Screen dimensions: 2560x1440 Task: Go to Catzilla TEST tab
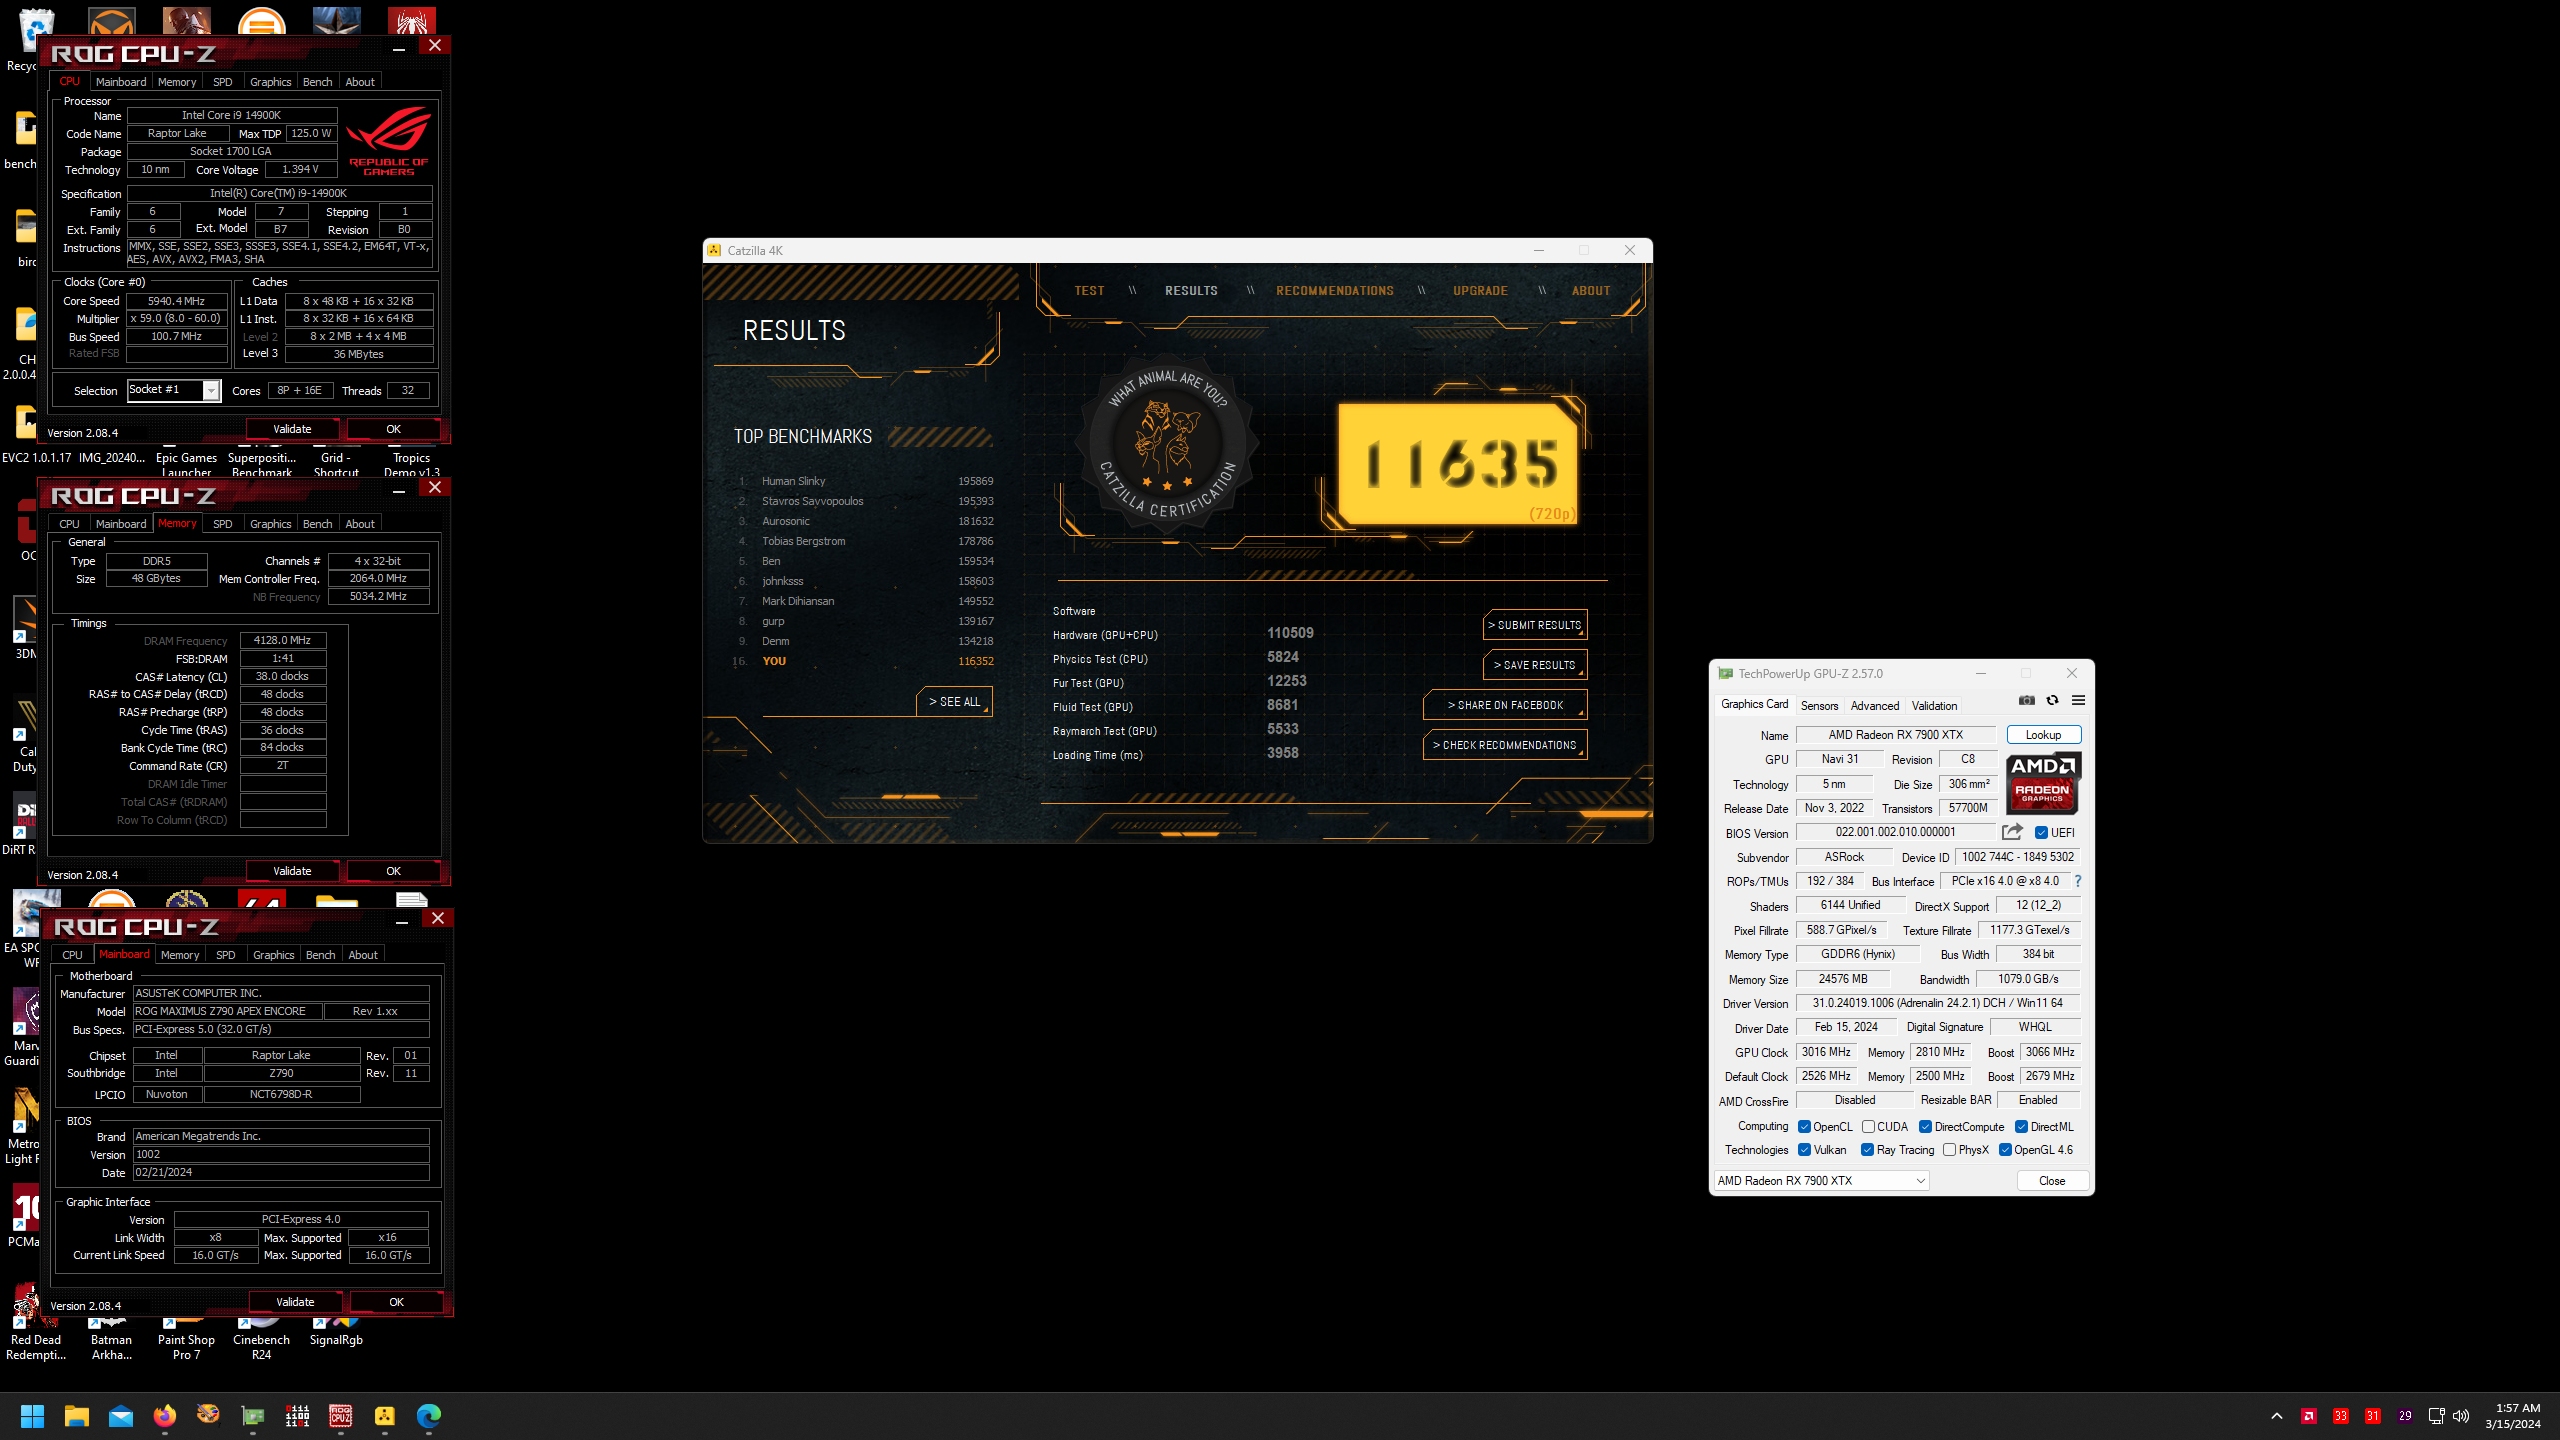(x=1089, y=291)
